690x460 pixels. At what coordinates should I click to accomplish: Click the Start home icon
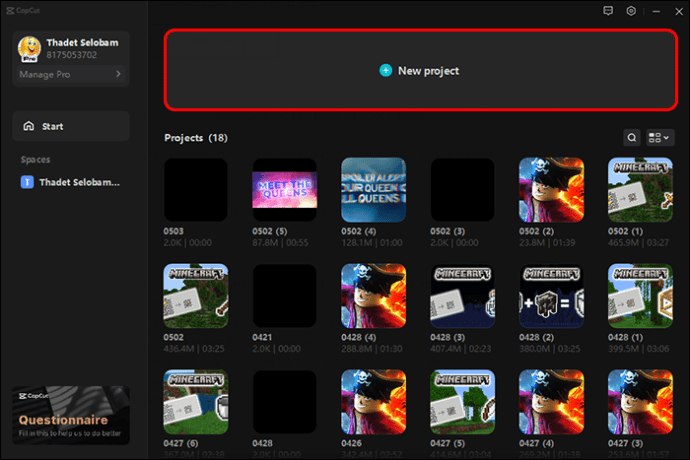click(29, 126)
